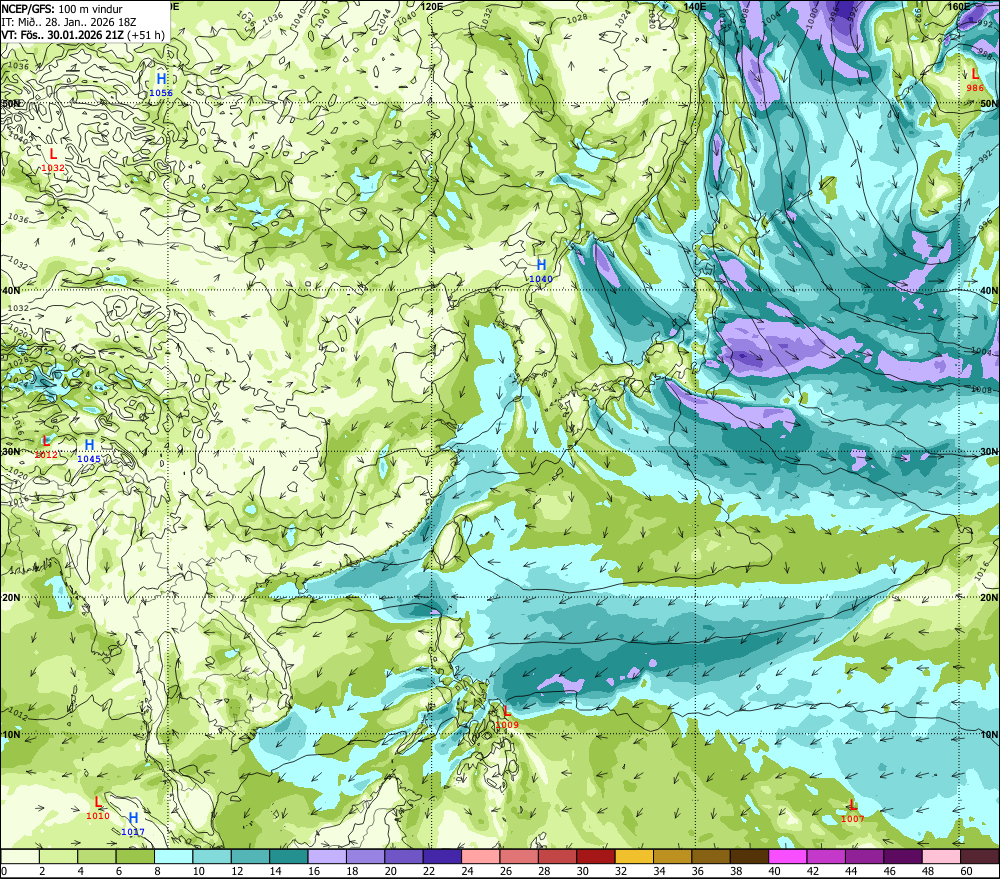Click the left-edge 10N latitude label
The height and width of the screenshot is (879, 1000).
click(x=10, y=734)
